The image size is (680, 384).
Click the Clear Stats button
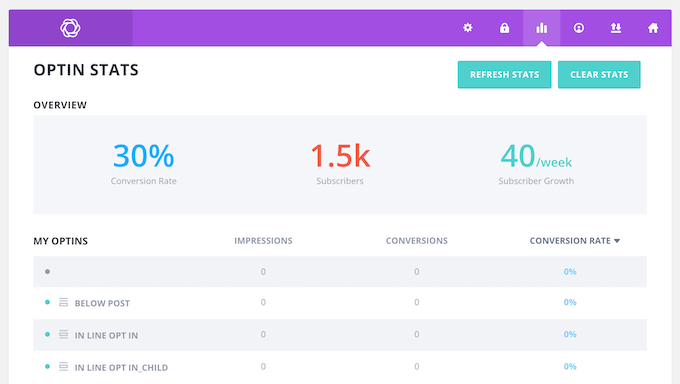coord(599,75)
